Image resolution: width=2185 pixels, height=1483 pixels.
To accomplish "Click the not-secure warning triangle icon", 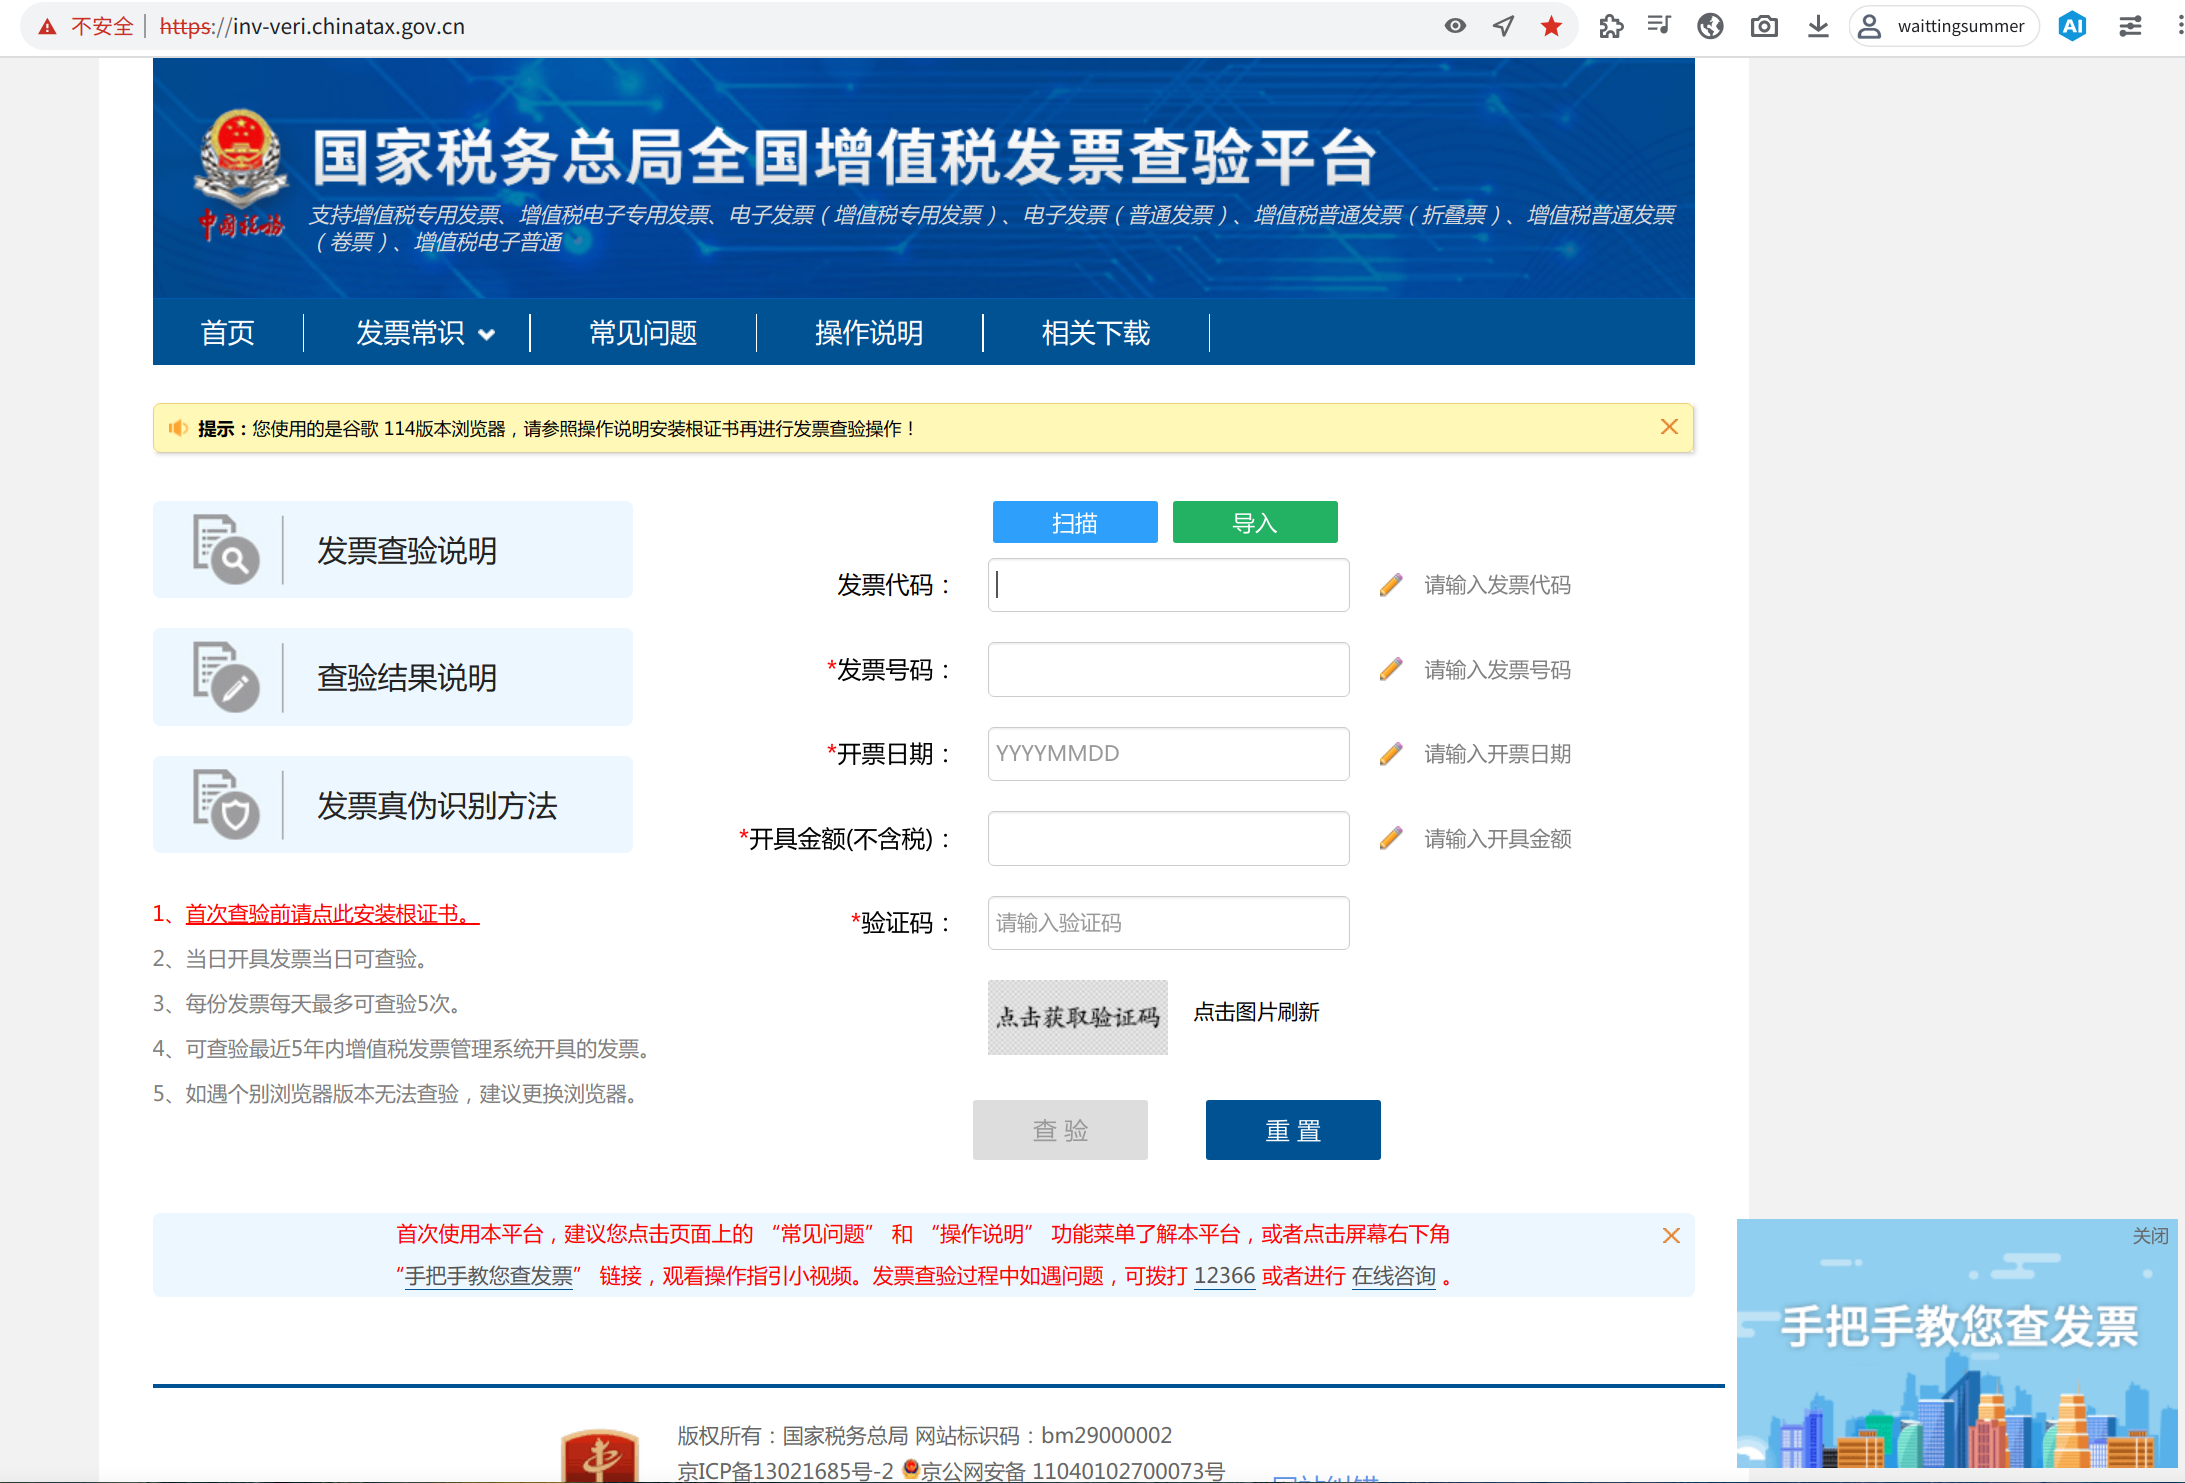I will point(47,27).
